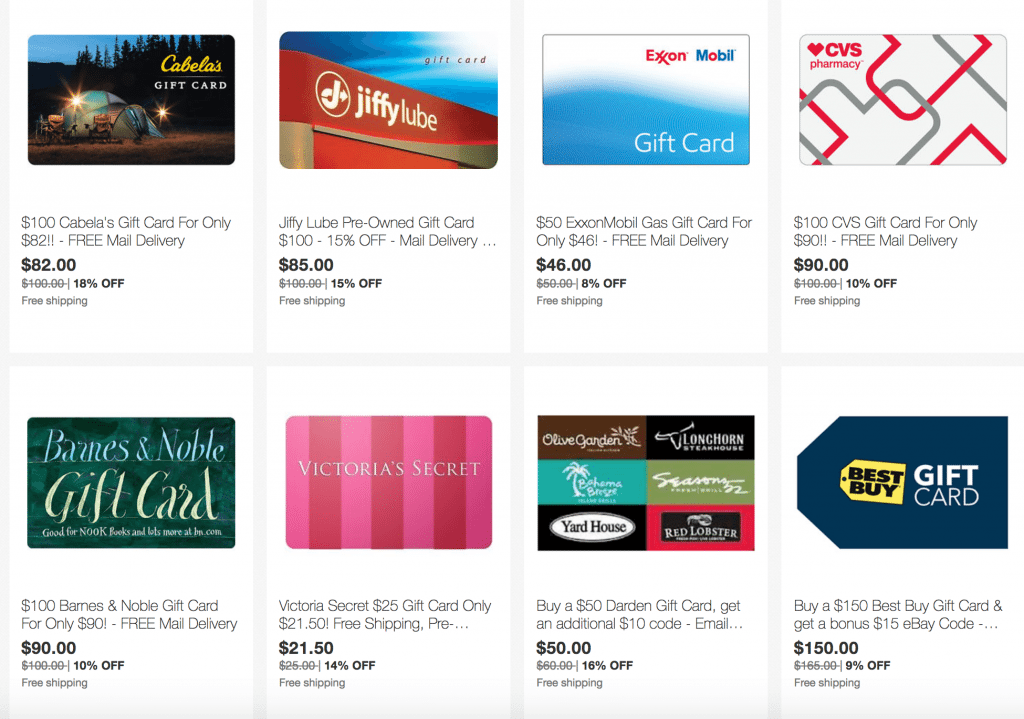Screen dimensions: 1024x719
Task: Select the CVS pharmacy gift card image
Action: click(x=903, y=100)
